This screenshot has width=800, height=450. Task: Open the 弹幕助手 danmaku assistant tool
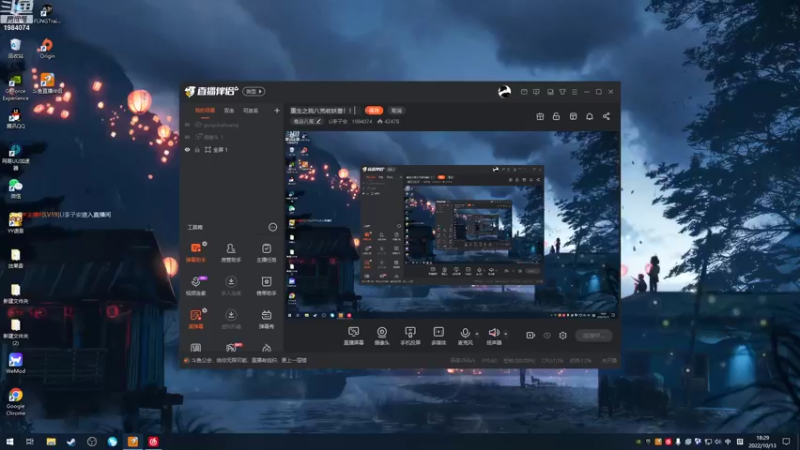[196, 252]
